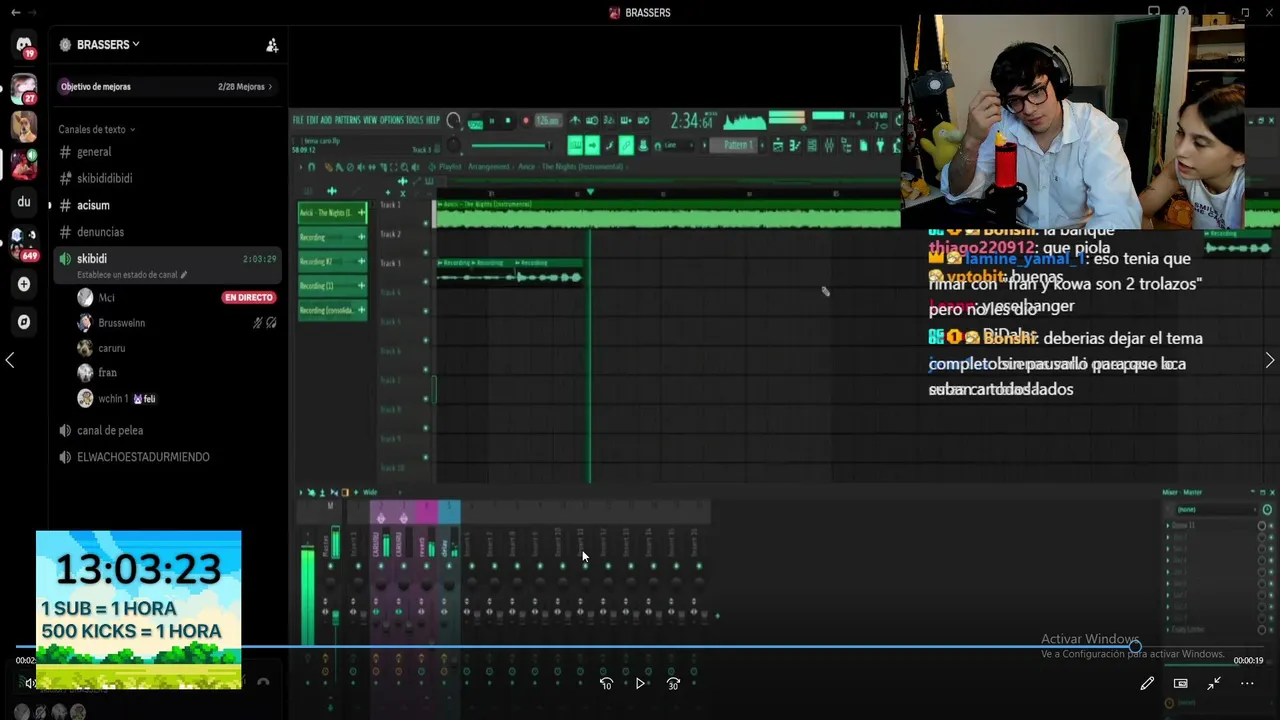Click the invite people icon beside BRASSERS
This screenshot has height=720, width=1280.
pos(272,45)
